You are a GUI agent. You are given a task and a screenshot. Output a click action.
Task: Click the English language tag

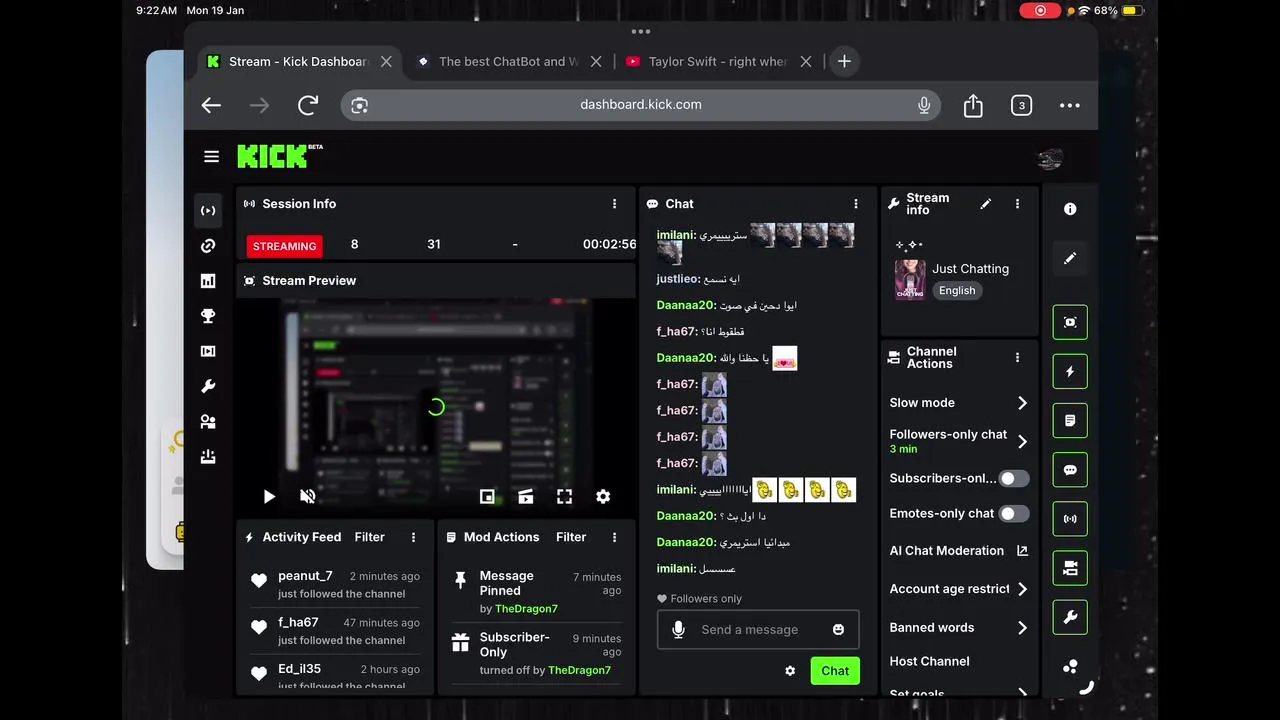coord(957,290)
